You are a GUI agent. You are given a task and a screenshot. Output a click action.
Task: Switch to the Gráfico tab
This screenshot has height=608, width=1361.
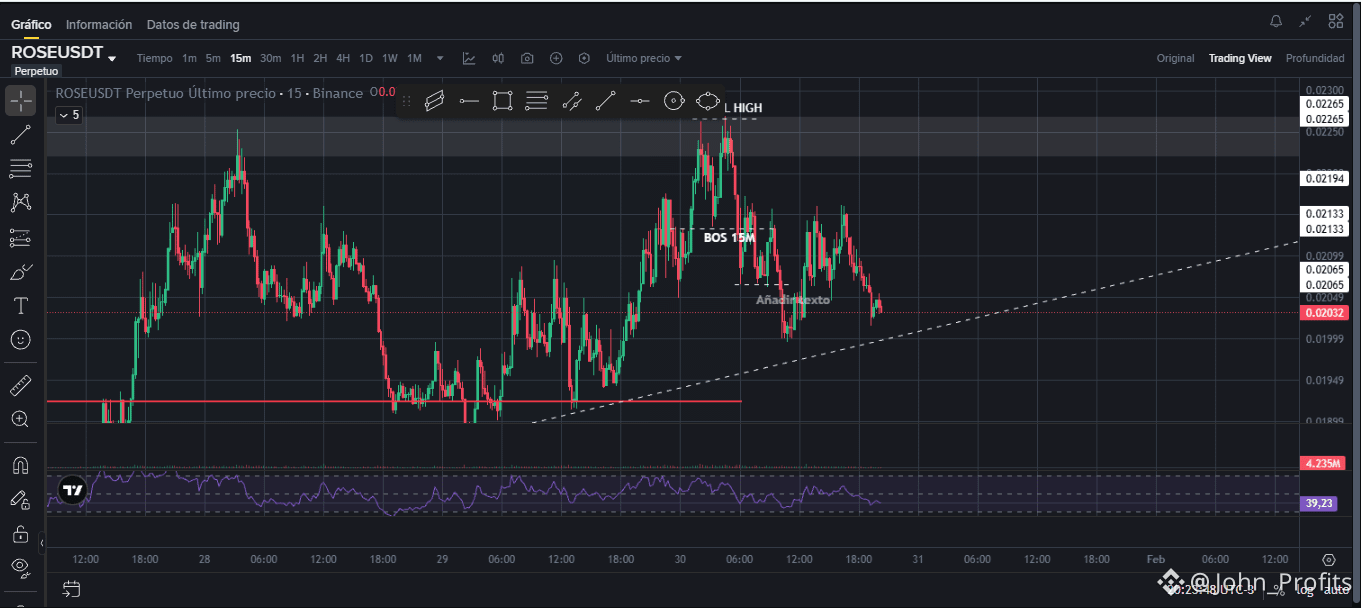(x=31, y=24)
